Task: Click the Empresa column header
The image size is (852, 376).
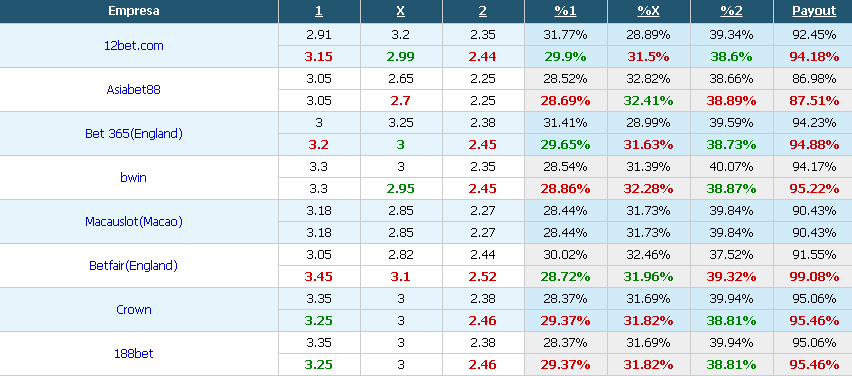Action: (134, 11)
